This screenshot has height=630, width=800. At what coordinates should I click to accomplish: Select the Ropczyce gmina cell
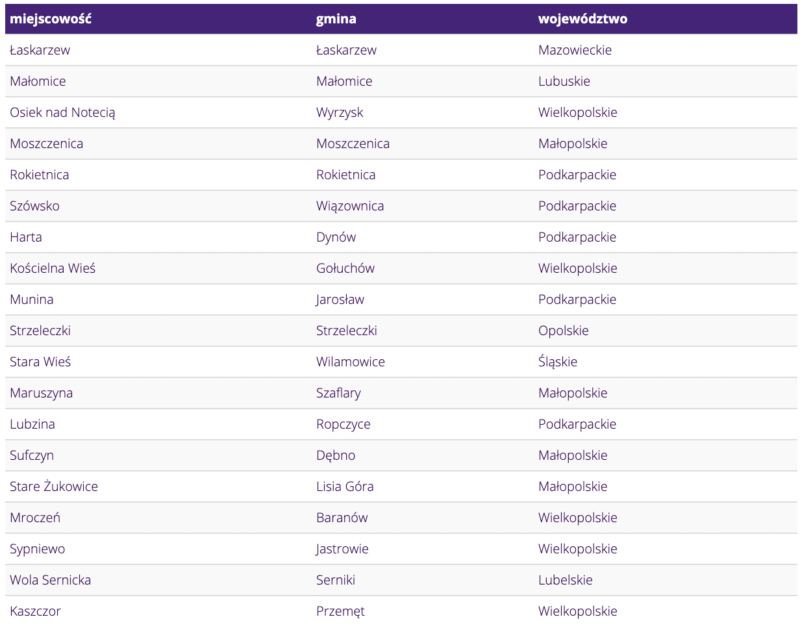coord(343,424)
